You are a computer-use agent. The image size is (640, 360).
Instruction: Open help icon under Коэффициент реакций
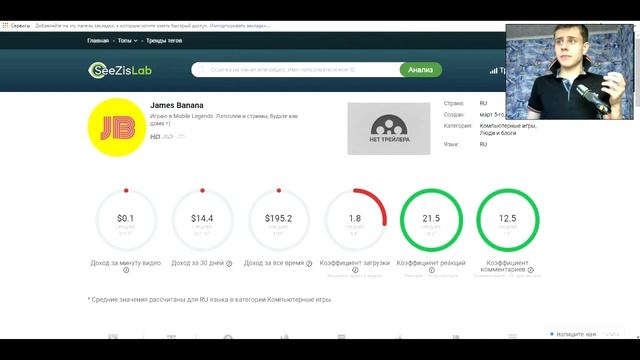click(431, 270)
